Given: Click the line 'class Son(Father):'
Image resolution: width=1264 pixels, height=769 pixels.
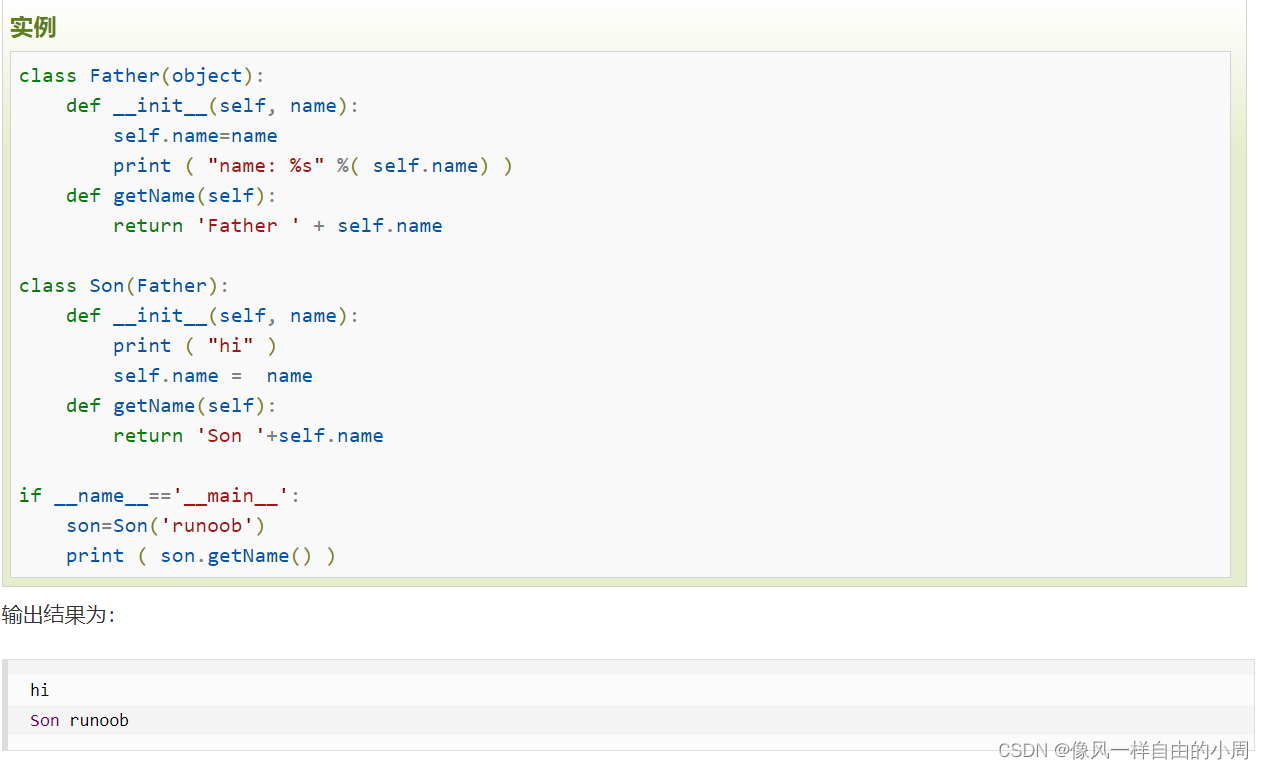Looking at the screenshot, I should (x=124, y=286).
